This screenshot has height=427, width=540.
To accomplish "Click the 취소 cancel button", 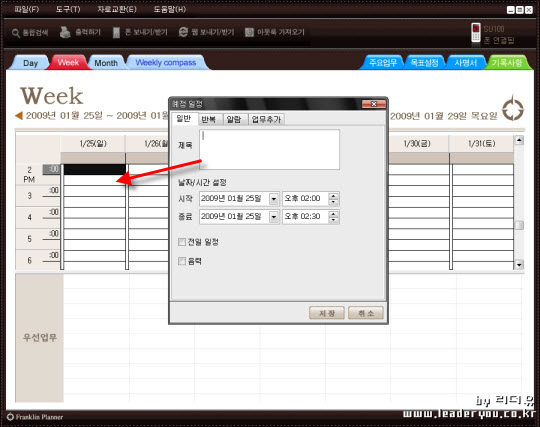I will tap(366, 313).
